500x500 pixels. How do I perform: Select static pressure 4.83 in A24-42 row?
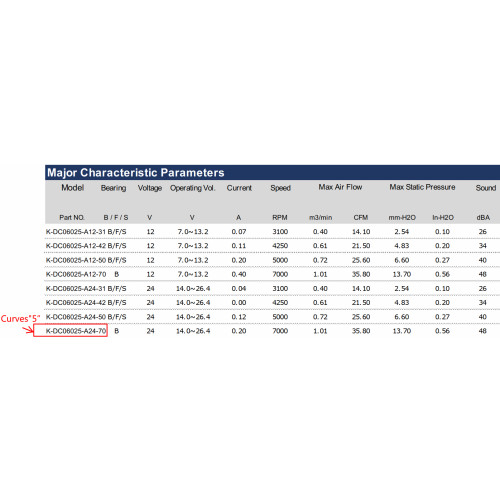402,303
